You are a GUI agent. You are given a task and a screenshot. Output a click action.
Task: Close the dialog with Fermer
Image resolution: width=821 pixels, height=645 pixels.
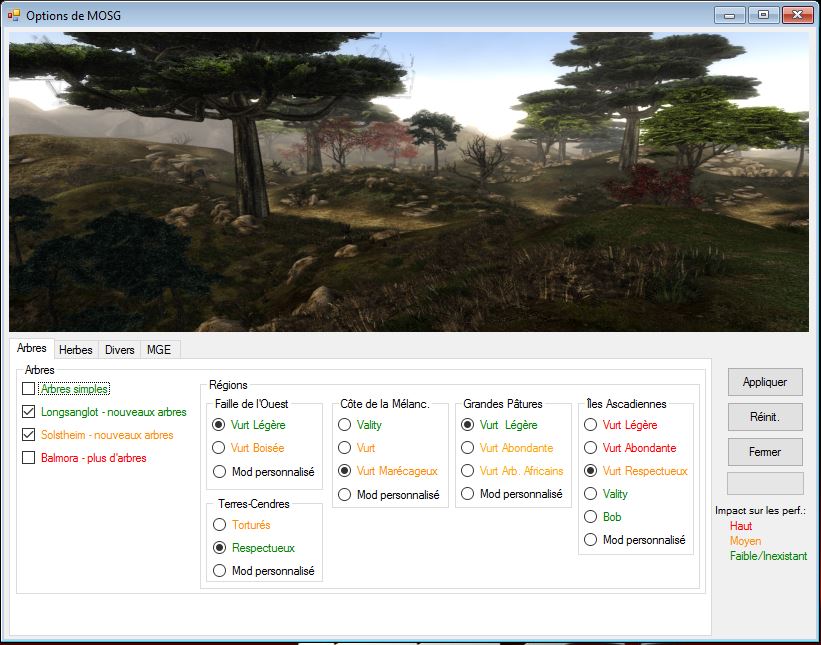coord(765,452)
